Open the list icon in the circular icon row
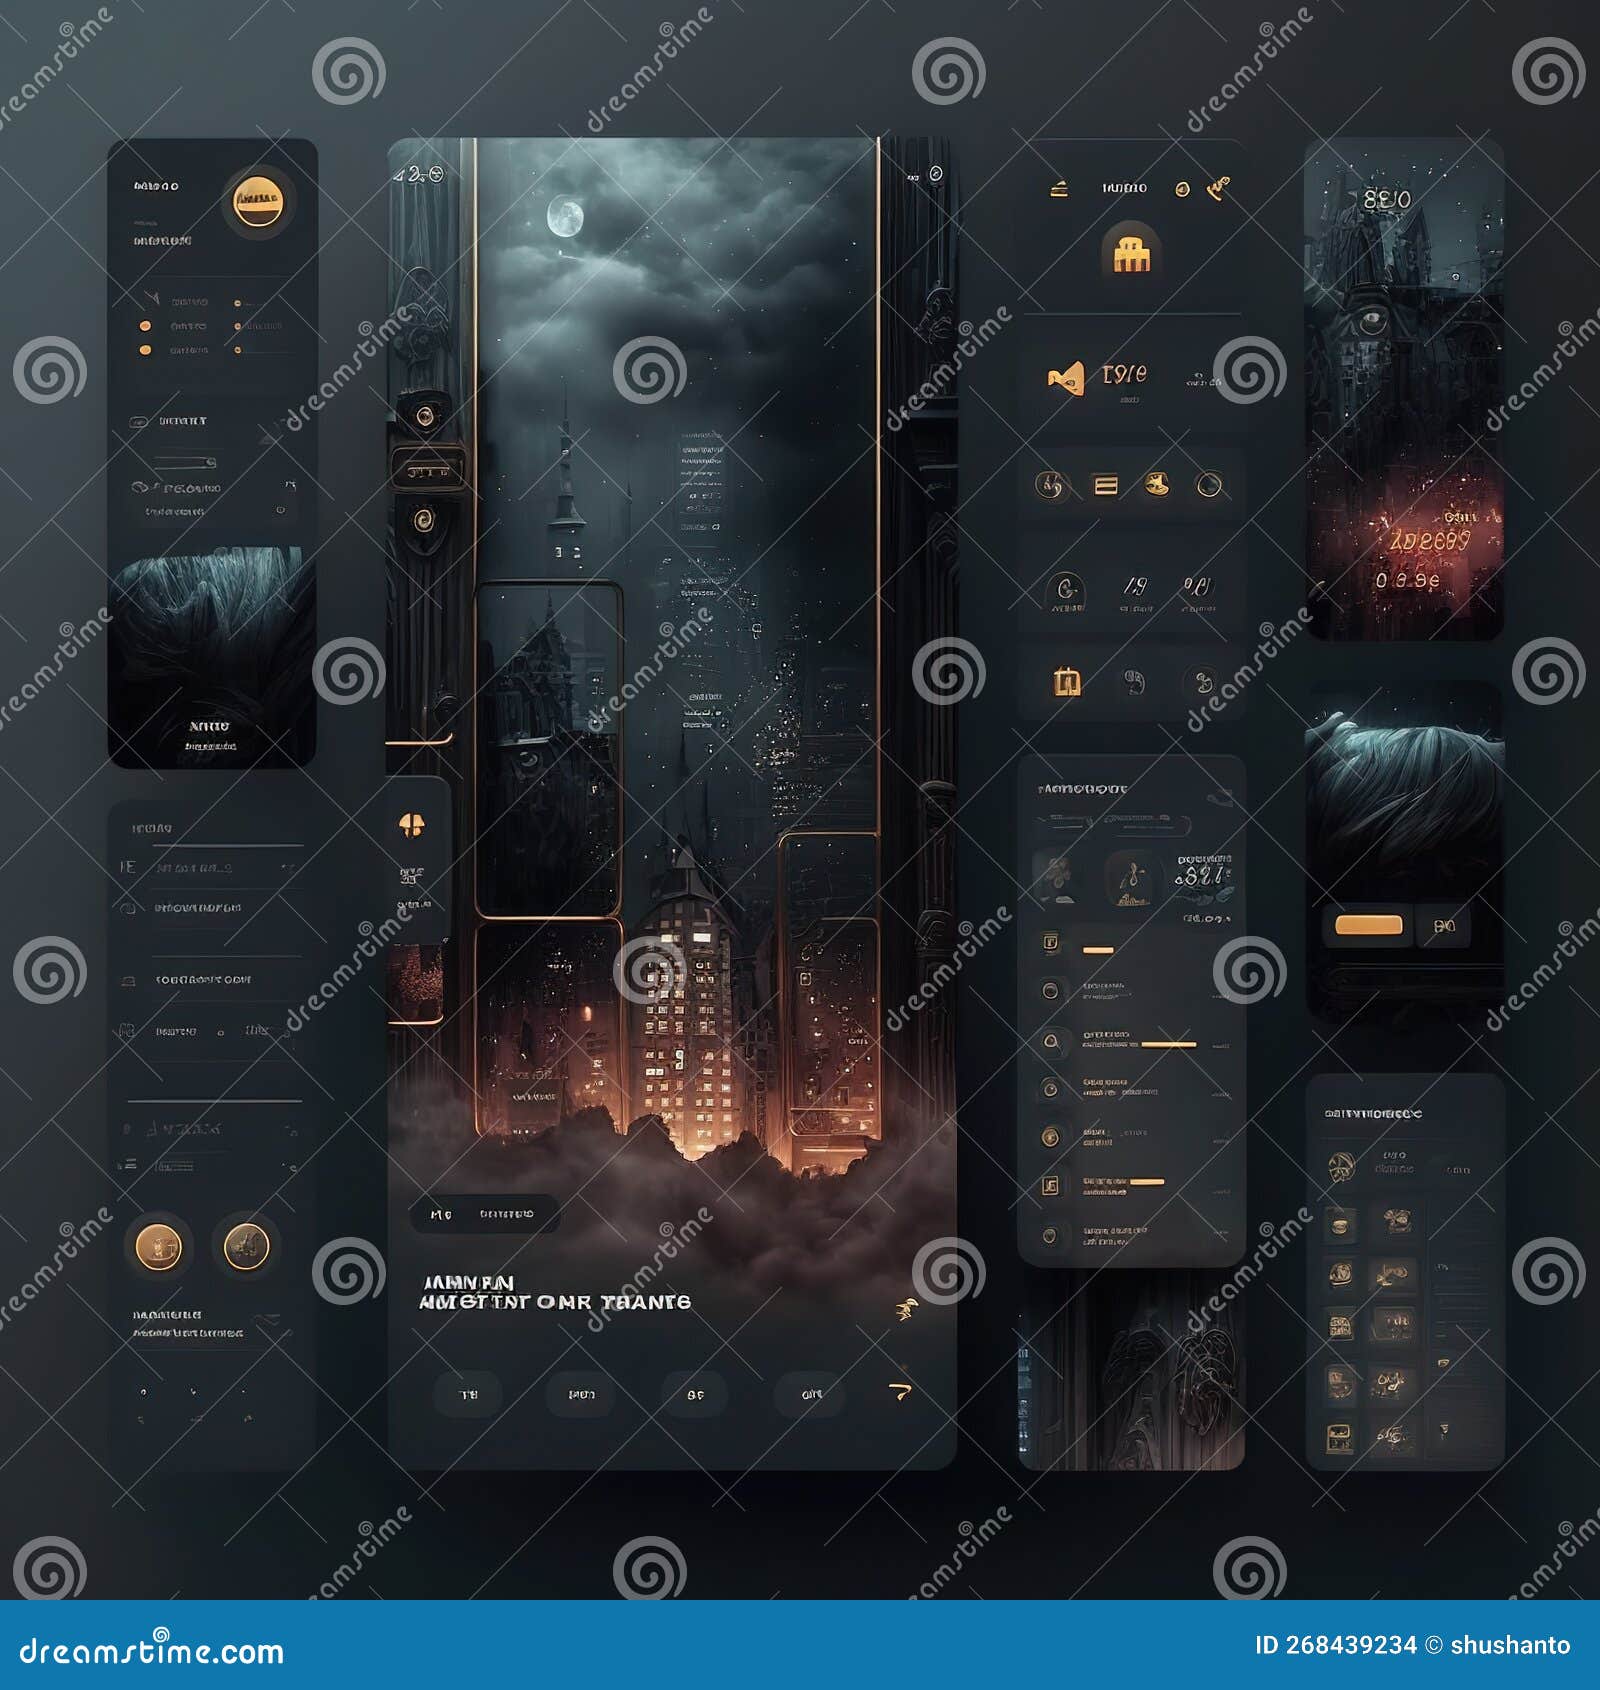The height and width of the screenshot is (1690, 1600). [x=1105, y=486]
